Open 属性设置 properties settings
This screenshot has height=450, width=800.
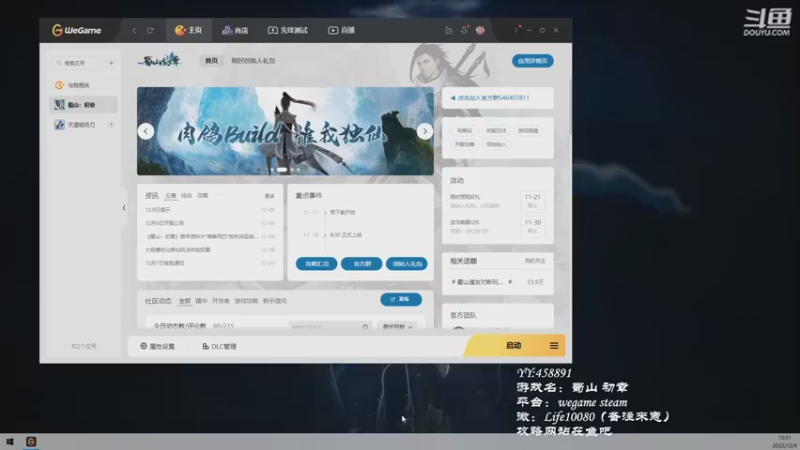click(158, 346)
